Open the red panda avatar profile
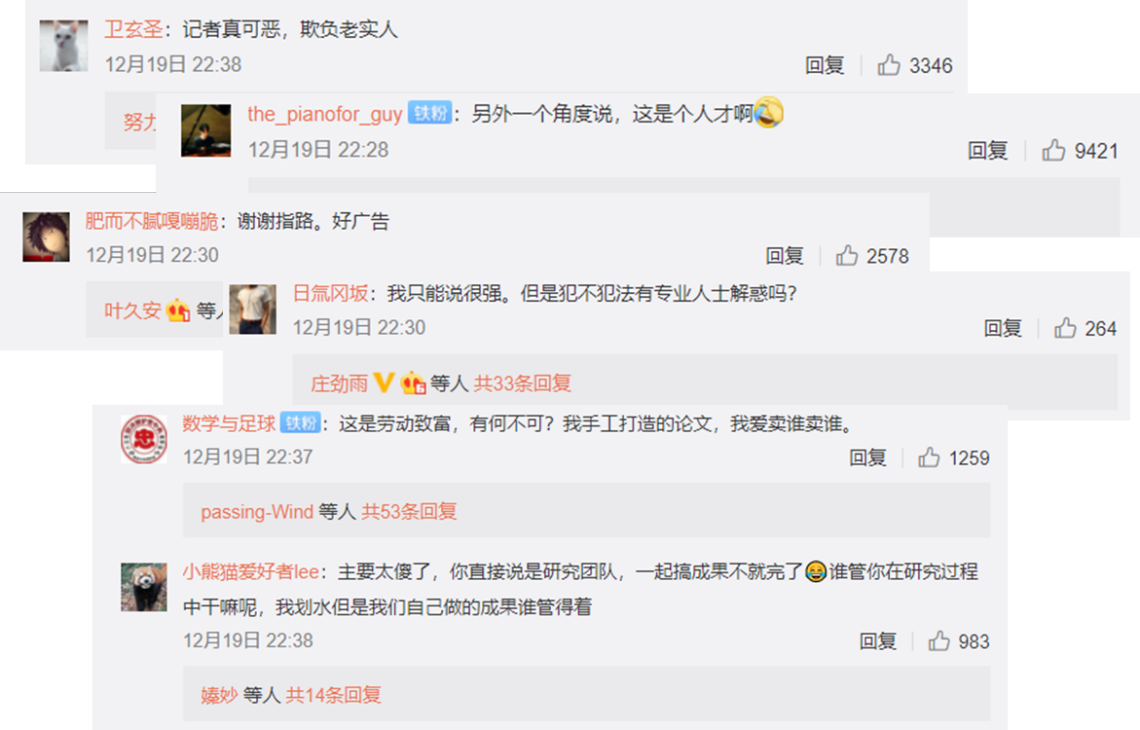 tap(143, 587)
